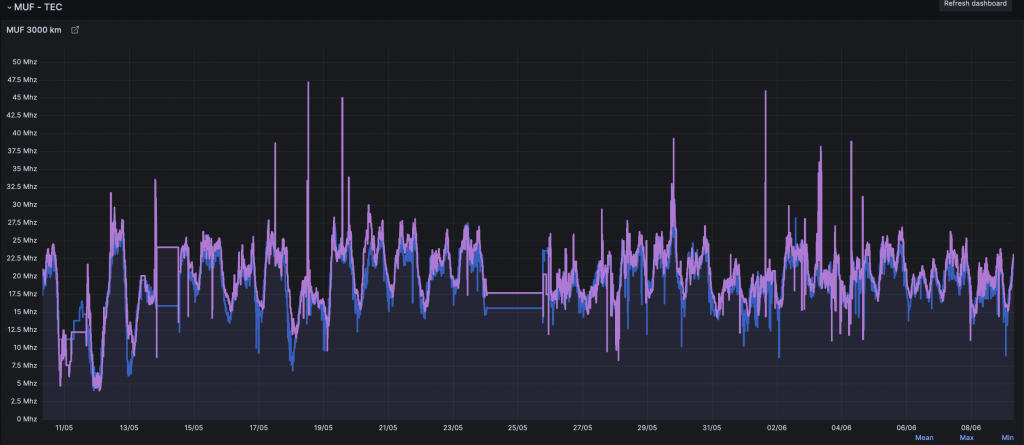Screen dimensions: 1024x445
Task: Click the 31/05 date on the time axis
Action: tap(712, 427)
